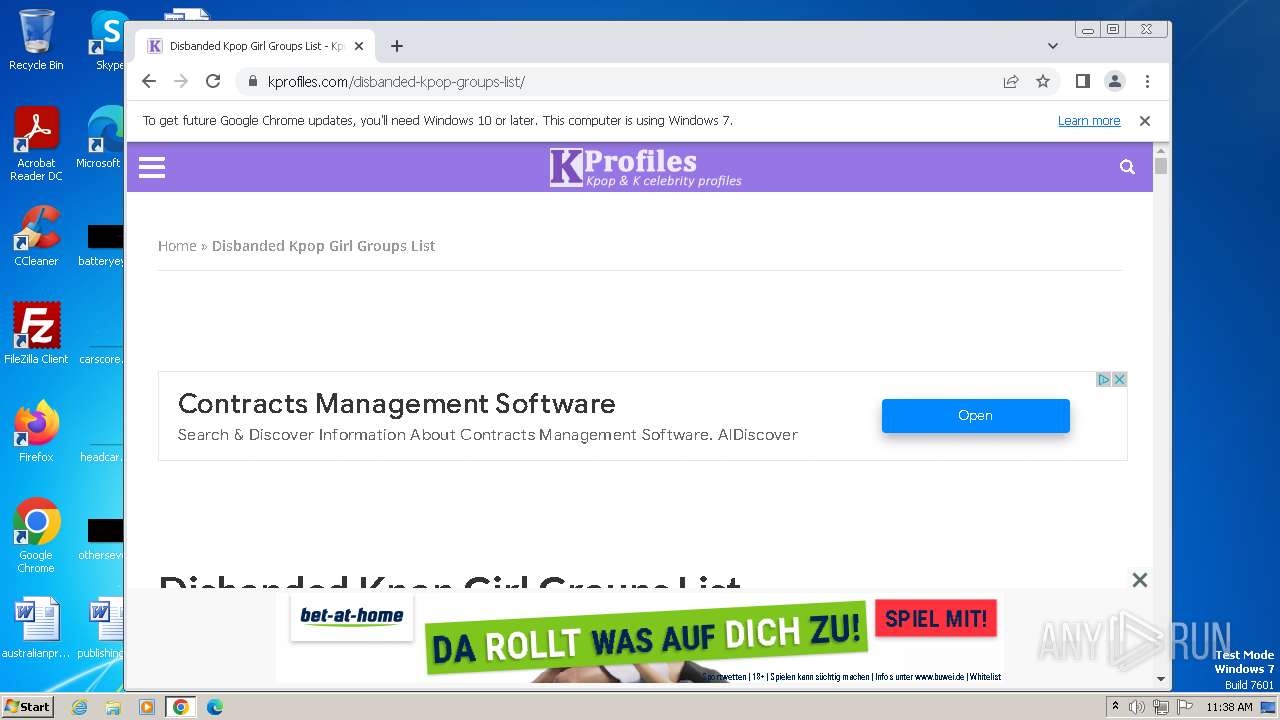Image resolution: width=1280 pixels, height=720 pixels.
Task: Open the AdChoices info icon
Action: pos(1104,379)
